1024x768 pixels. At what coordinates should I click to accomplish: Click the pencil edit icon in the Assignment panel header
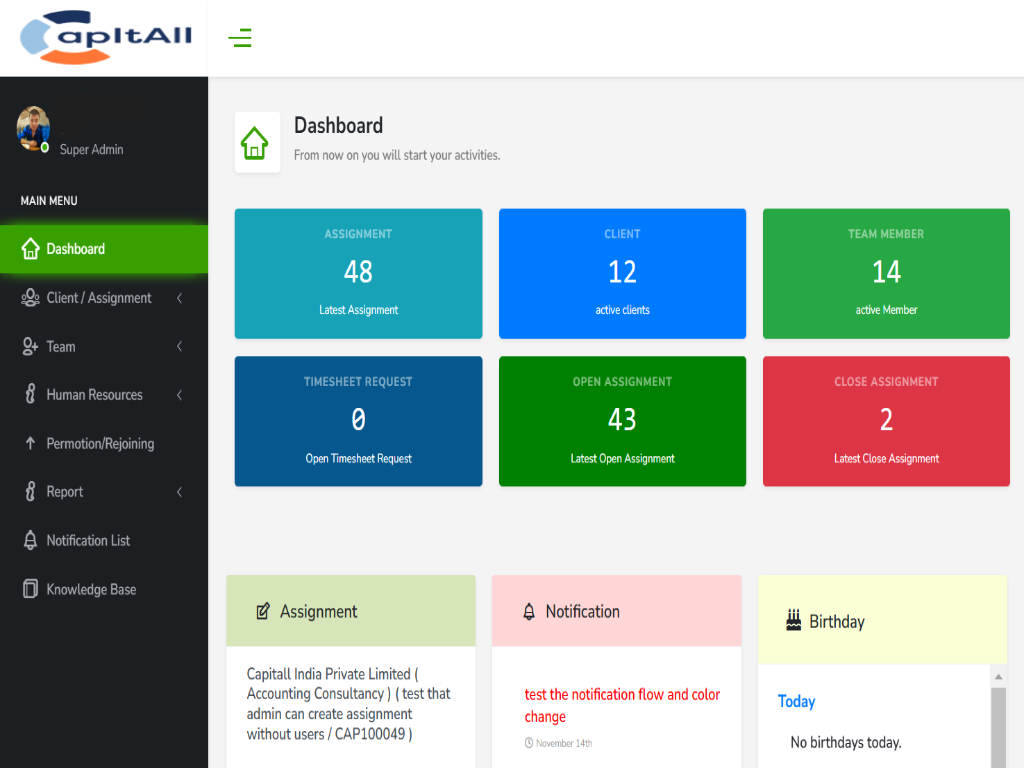[x=262, y=611]
